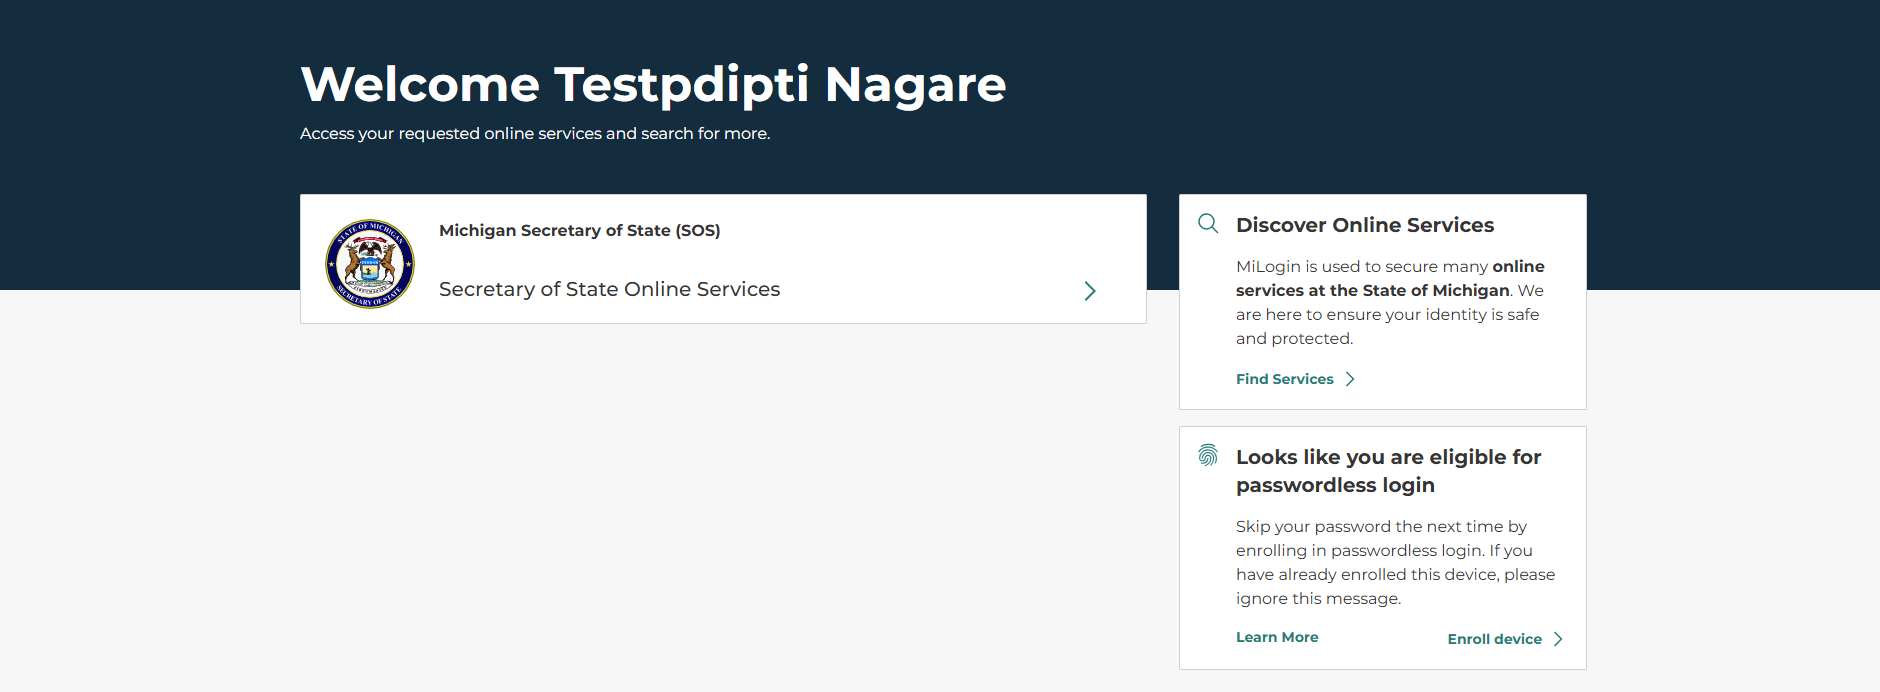
Task: Click the magnifying glass search icon
Action: 1208,223
